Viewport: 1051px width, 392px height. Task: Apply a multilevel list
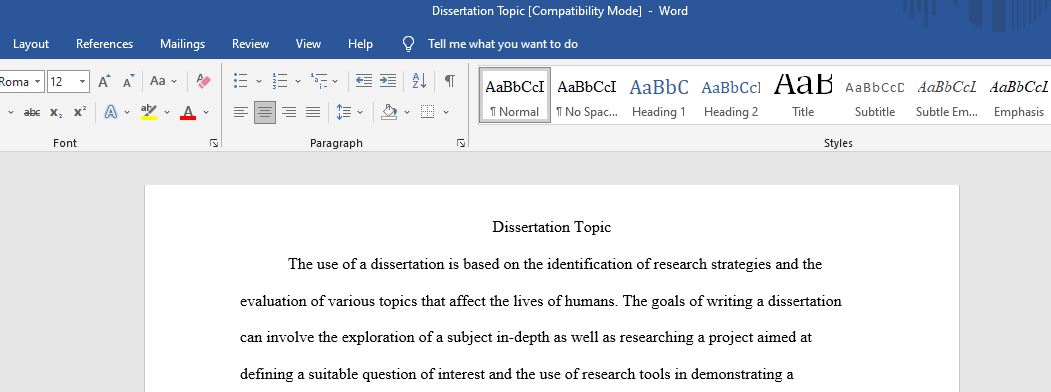(x=318, y=81)
